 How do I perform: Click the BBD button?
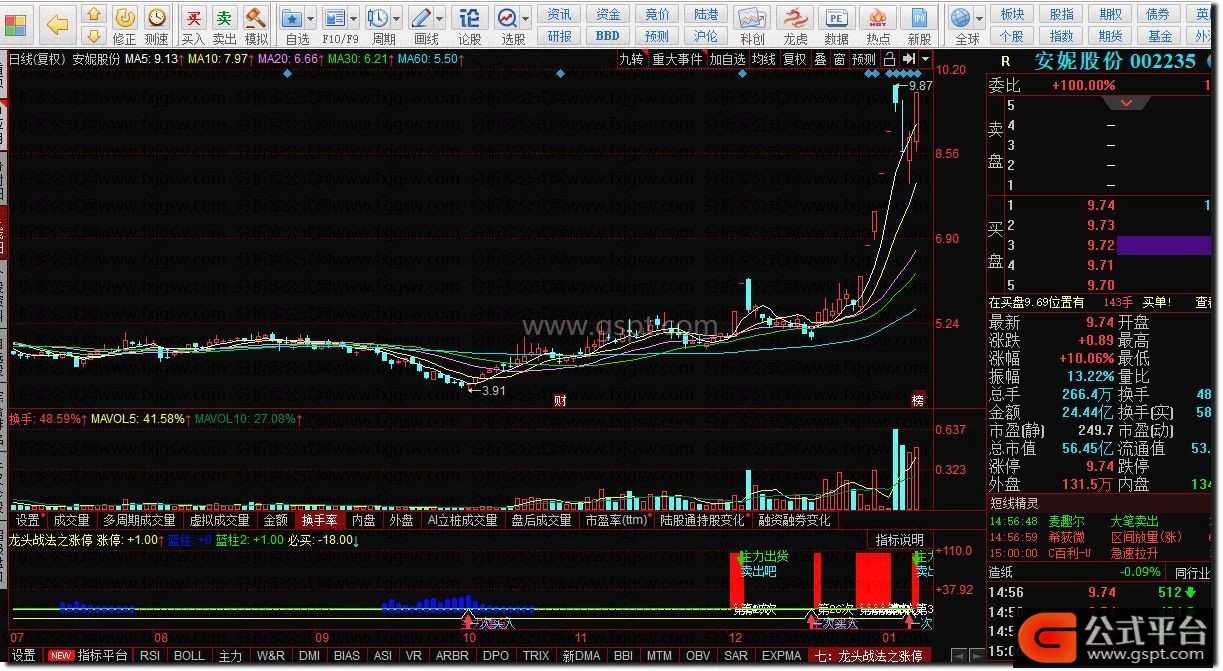(x=607, y=36)
